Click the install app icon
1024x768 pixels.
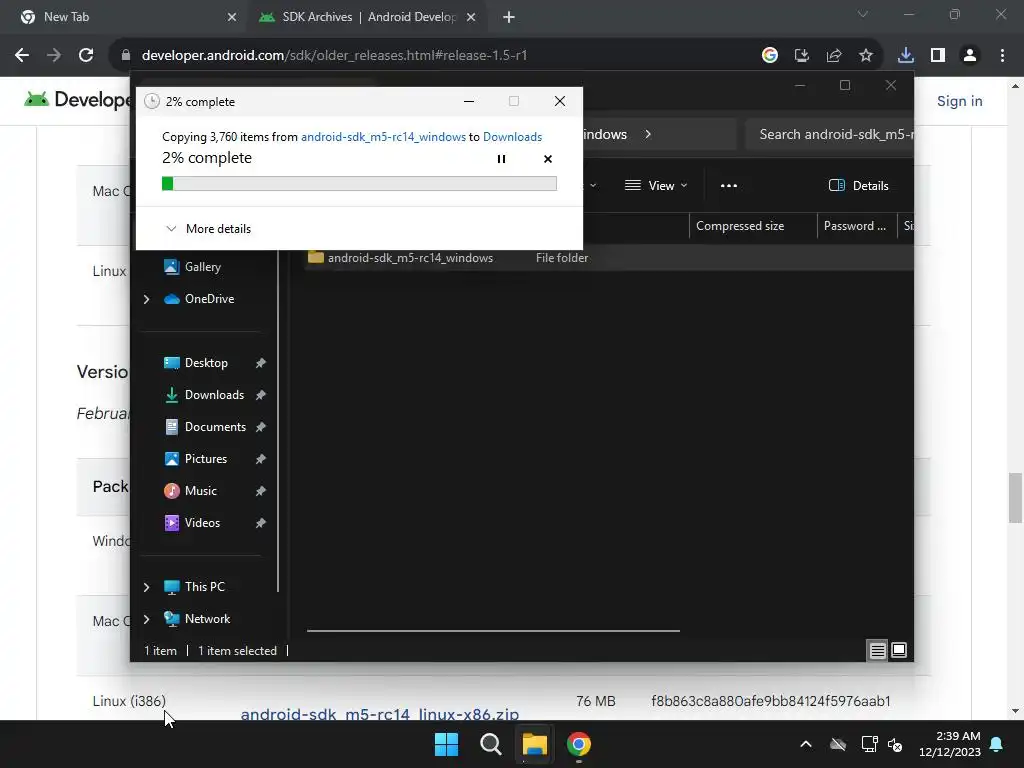(x=802, y=56)
